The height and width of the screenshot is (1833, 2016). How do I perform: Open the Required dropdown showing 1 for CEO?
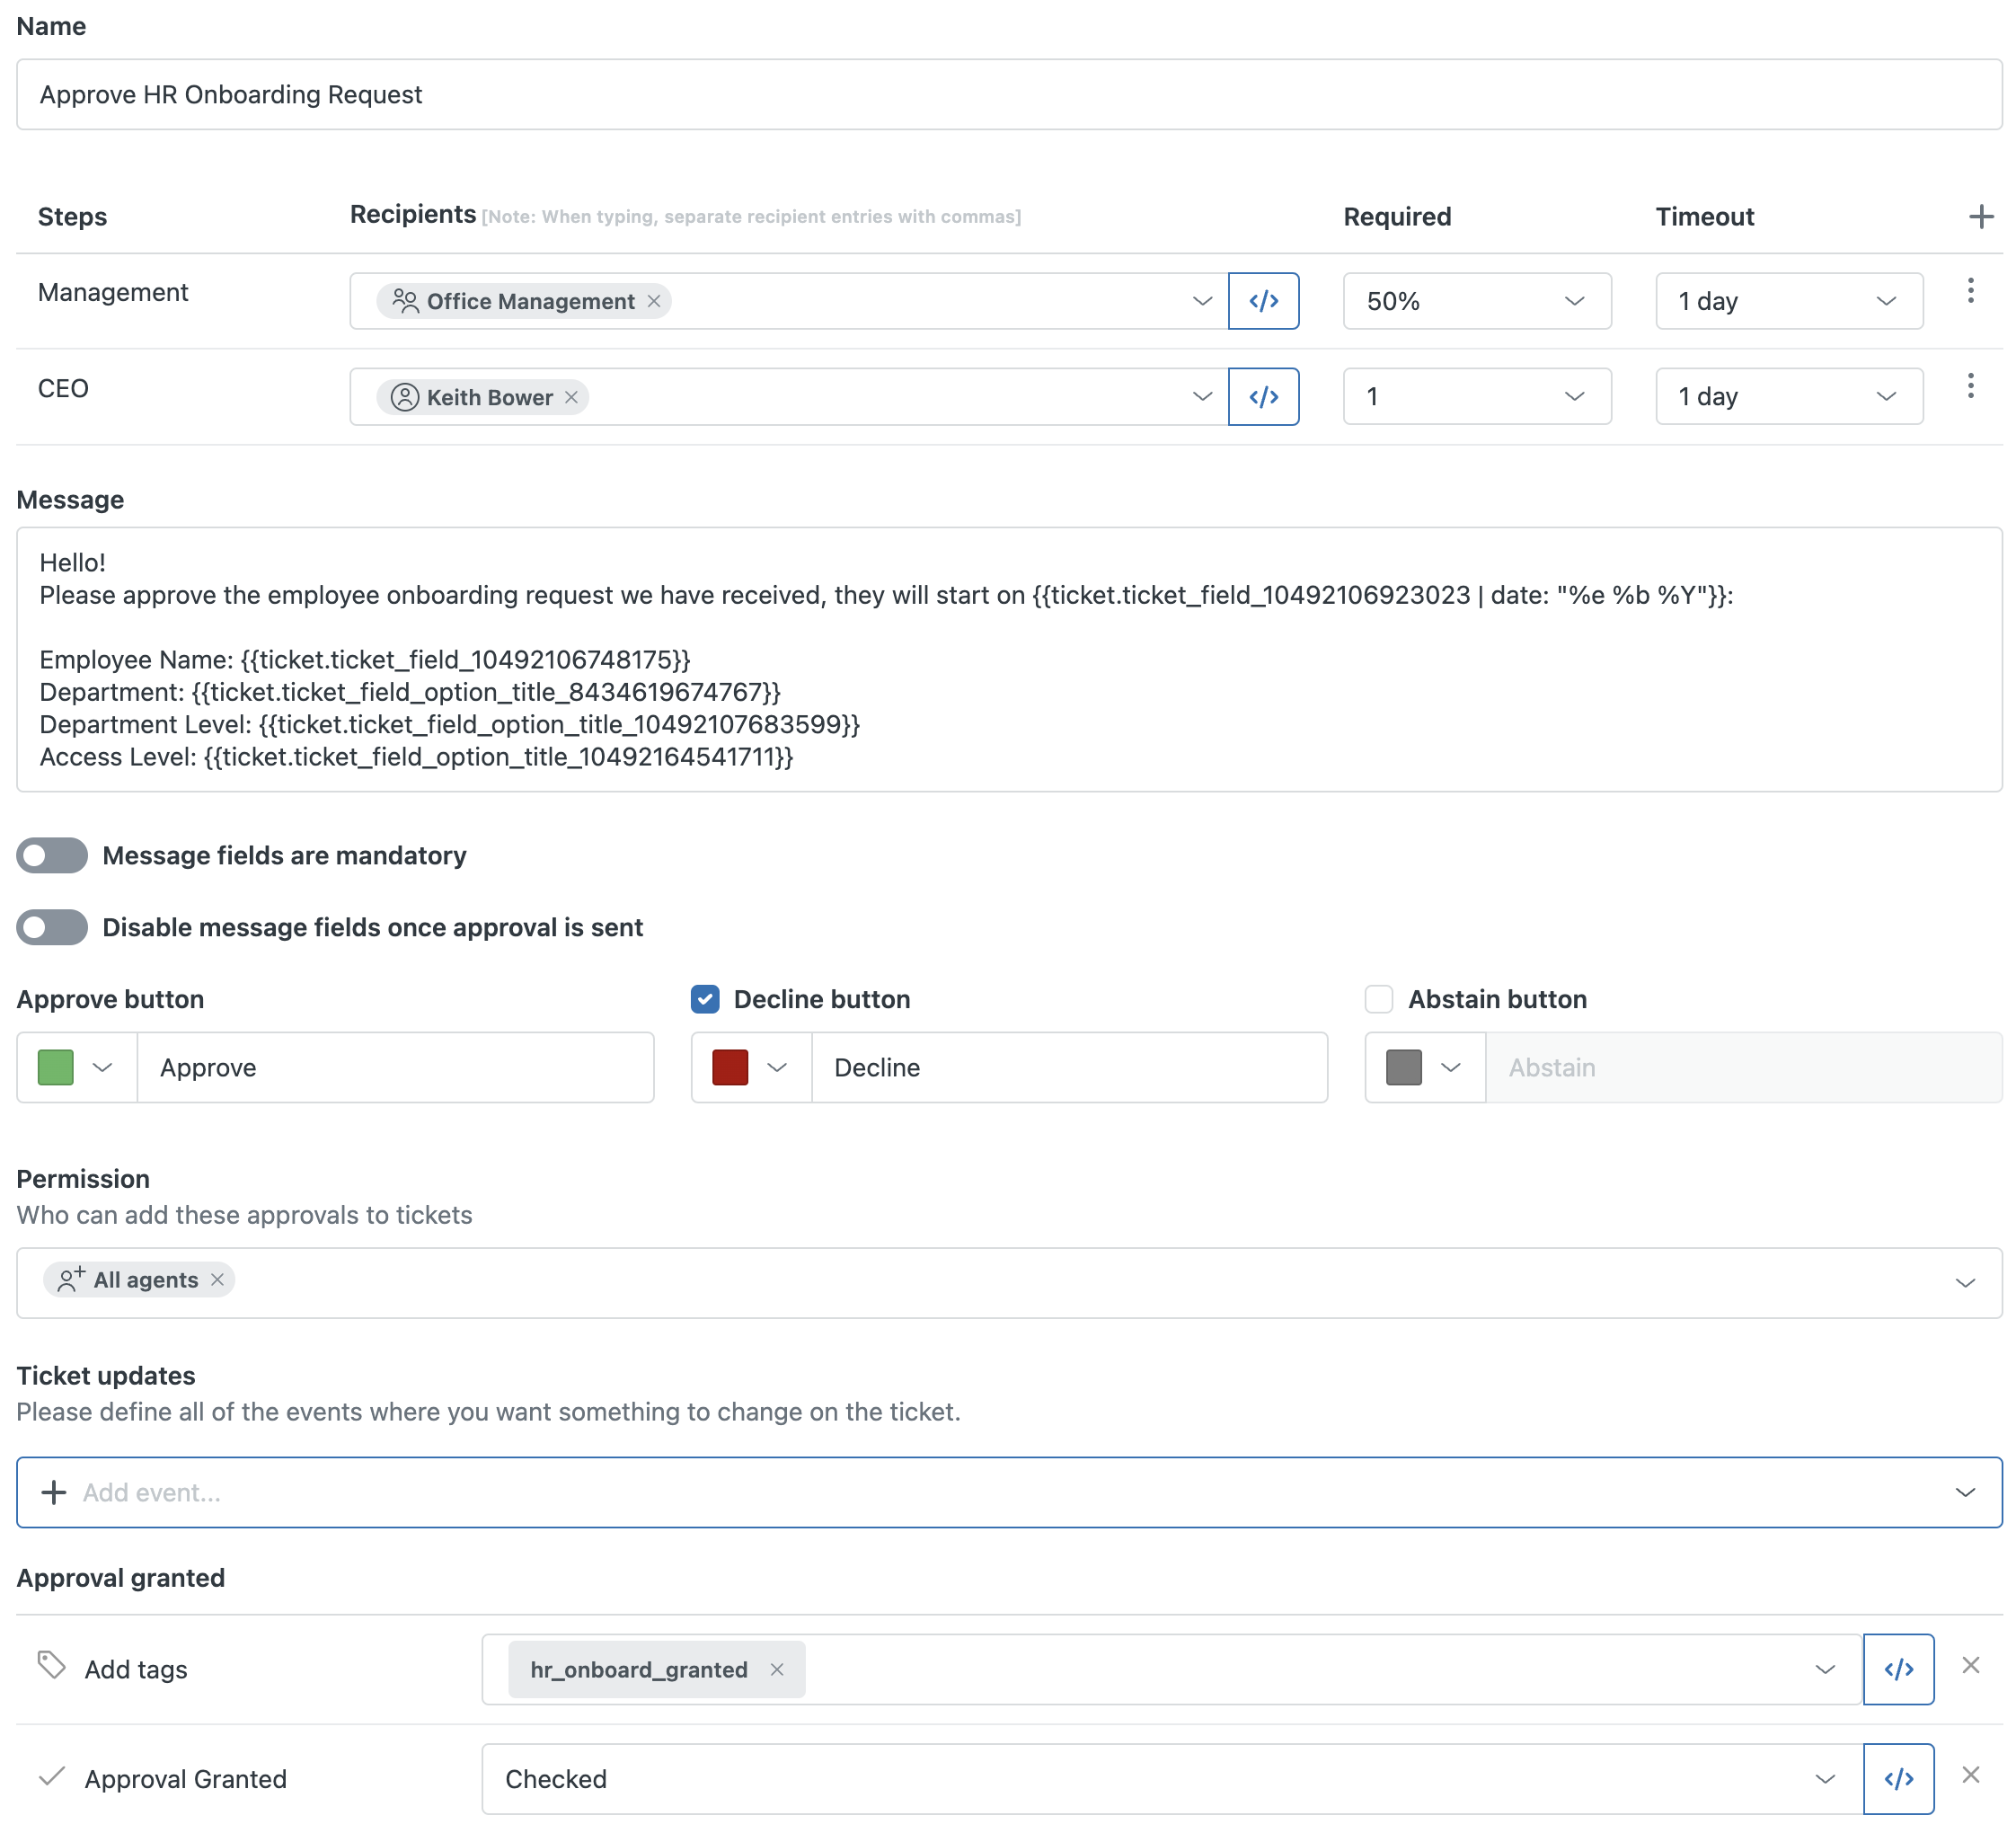click(1477, 397)
